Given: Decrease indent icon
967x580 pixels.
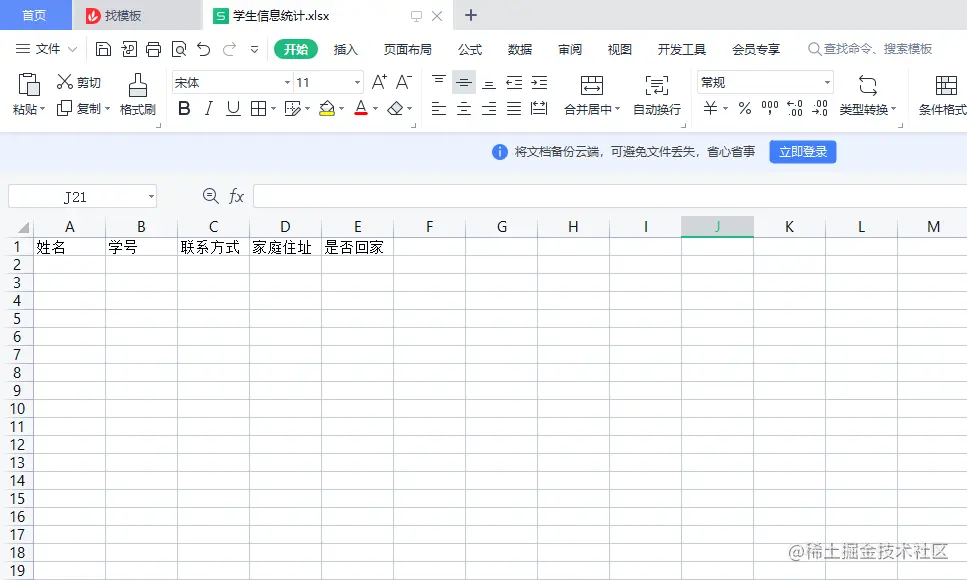Looking at the screenshot, I should point(514,82).
